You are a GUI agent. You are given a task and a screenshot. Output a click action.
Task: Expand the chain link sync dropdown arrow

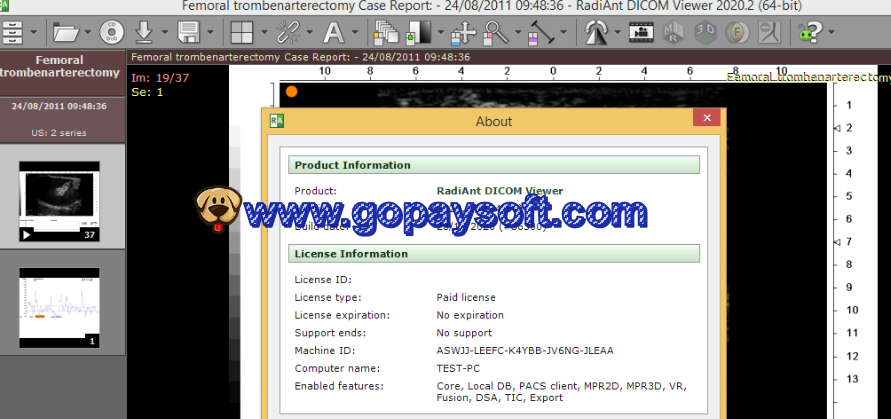coord(310,32)
